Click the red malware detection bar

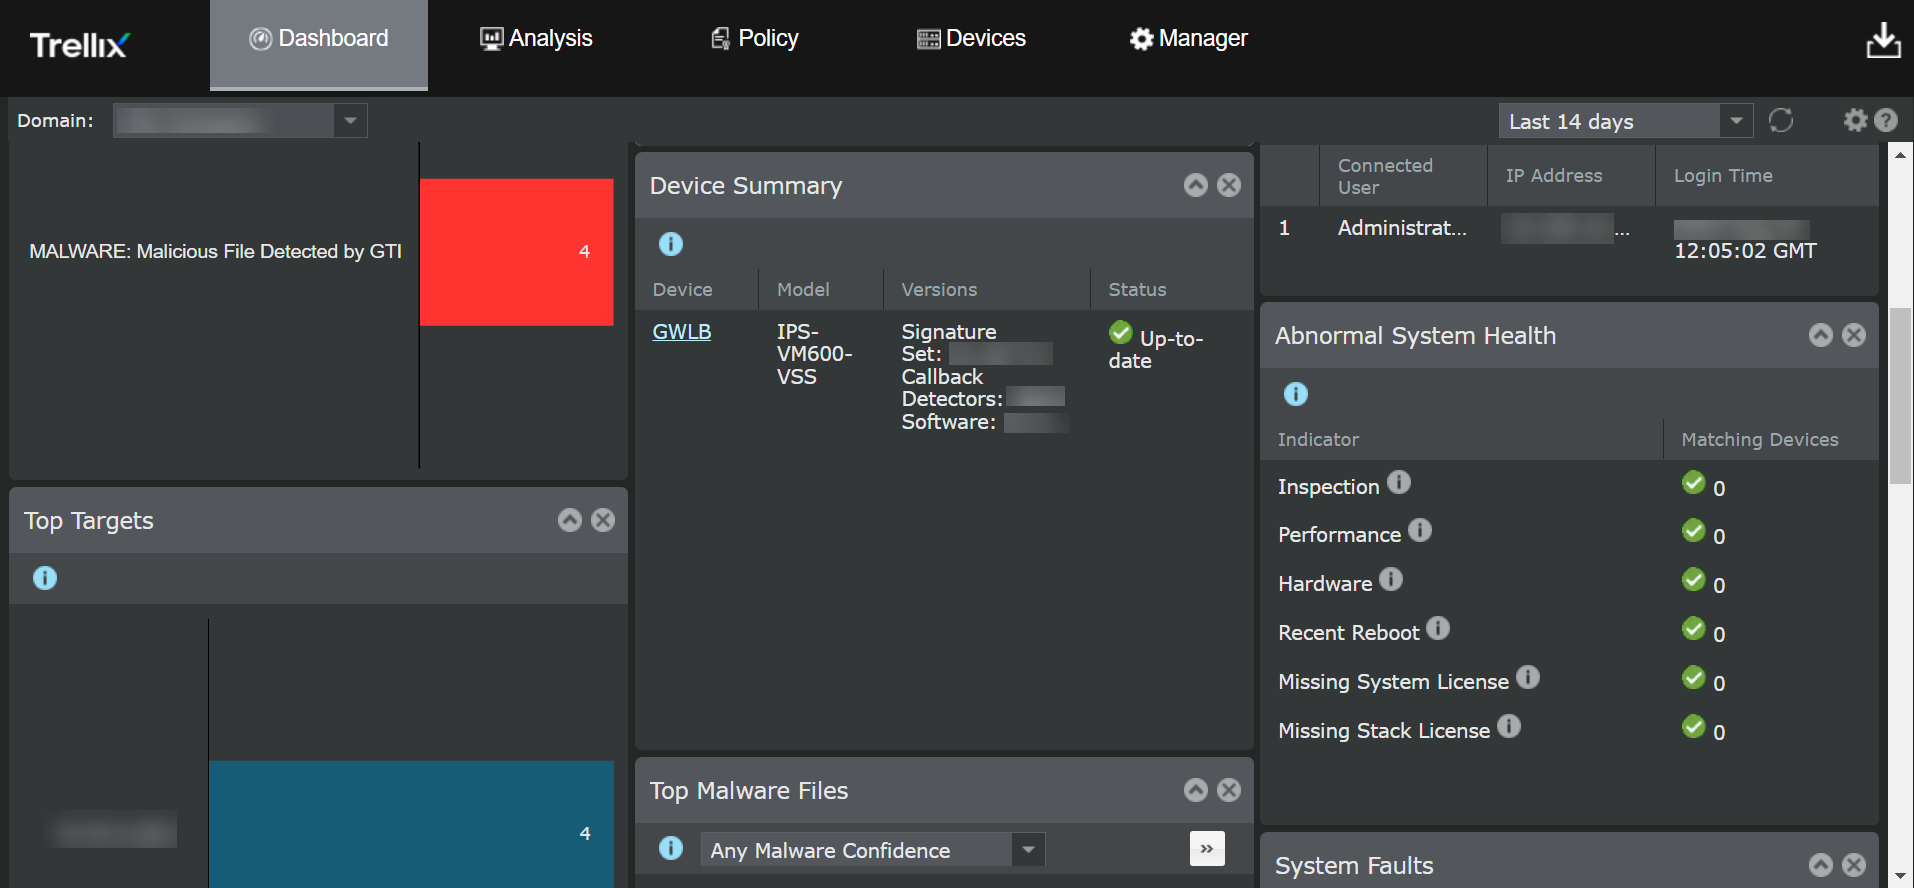pyautogui.click(x=516, y=252)
